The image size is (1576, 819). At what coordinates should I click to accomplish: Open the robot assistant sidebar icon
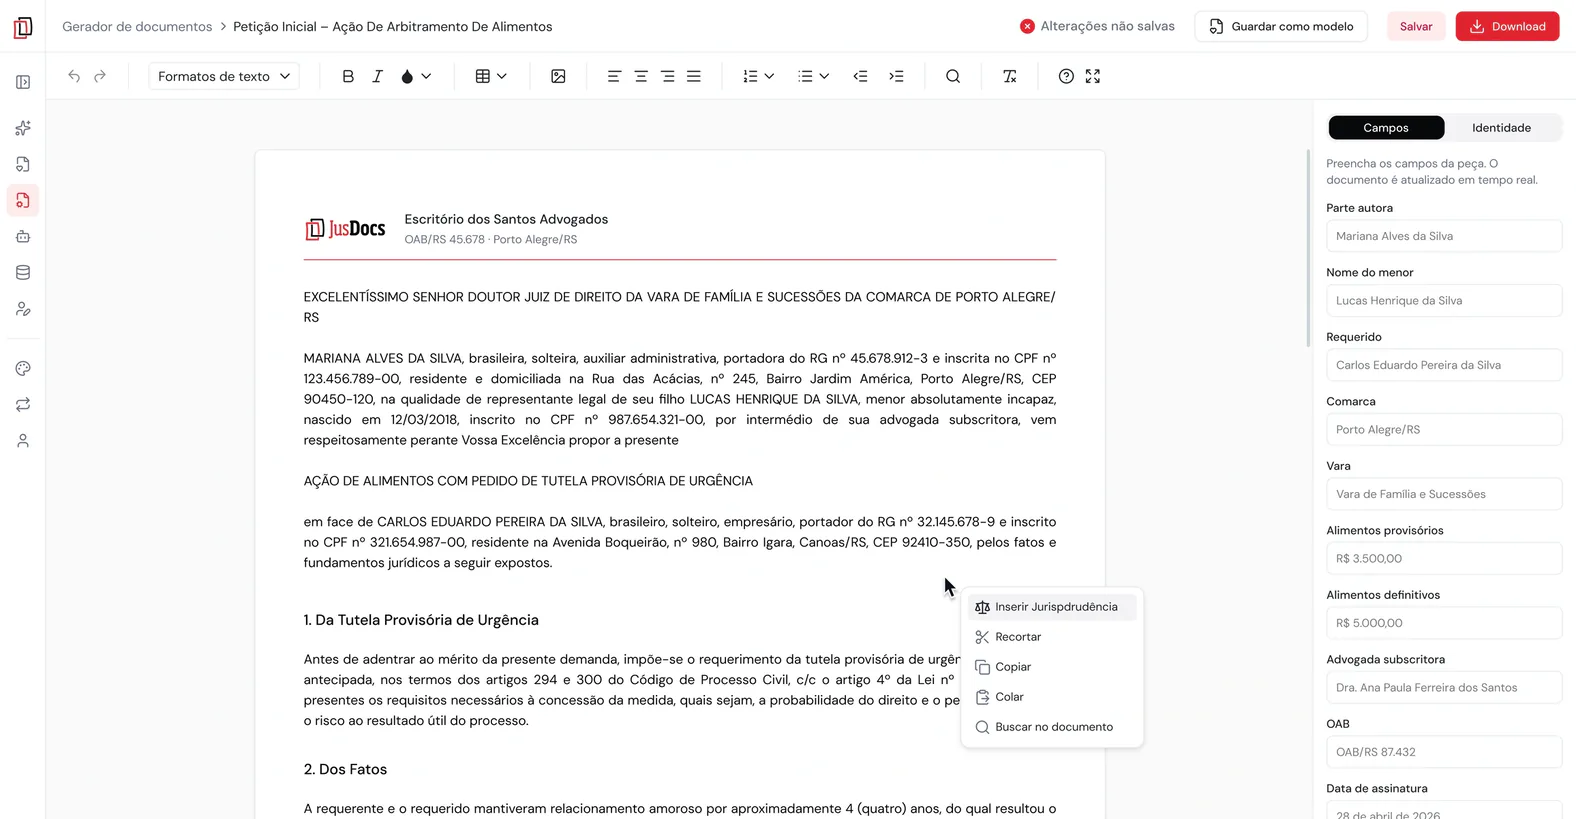pos(23,237)
